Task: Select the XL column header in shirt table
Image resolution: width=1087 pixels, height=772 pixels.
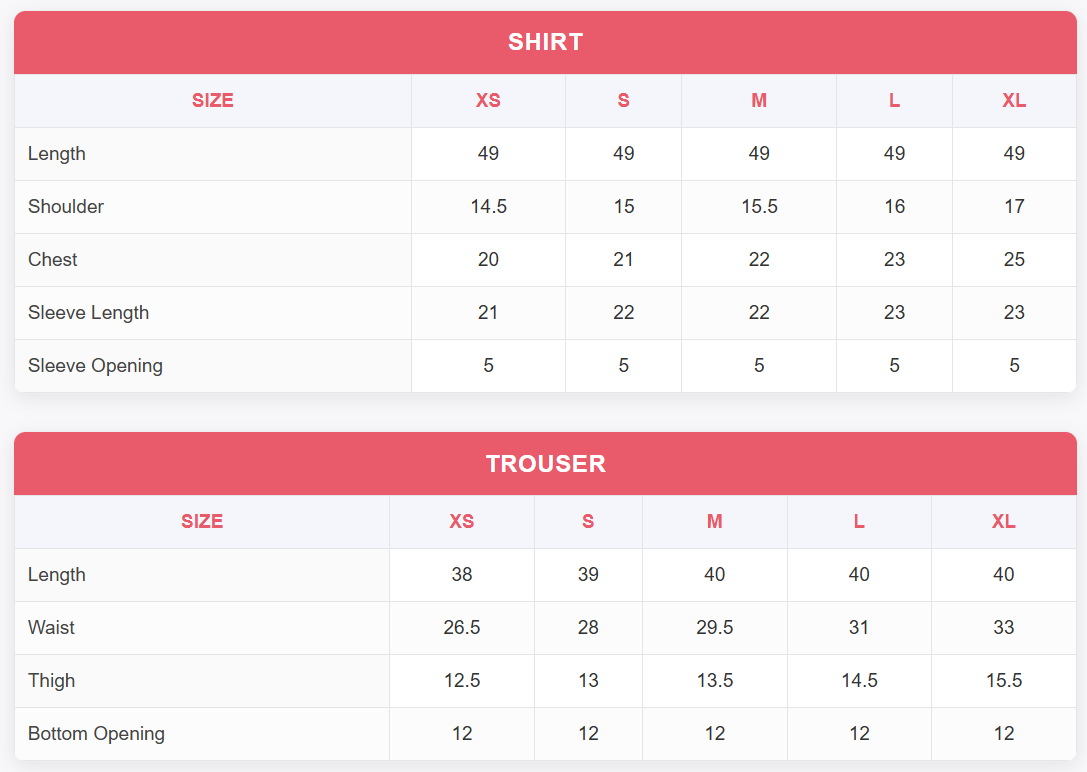Action: click(1014, 101)
